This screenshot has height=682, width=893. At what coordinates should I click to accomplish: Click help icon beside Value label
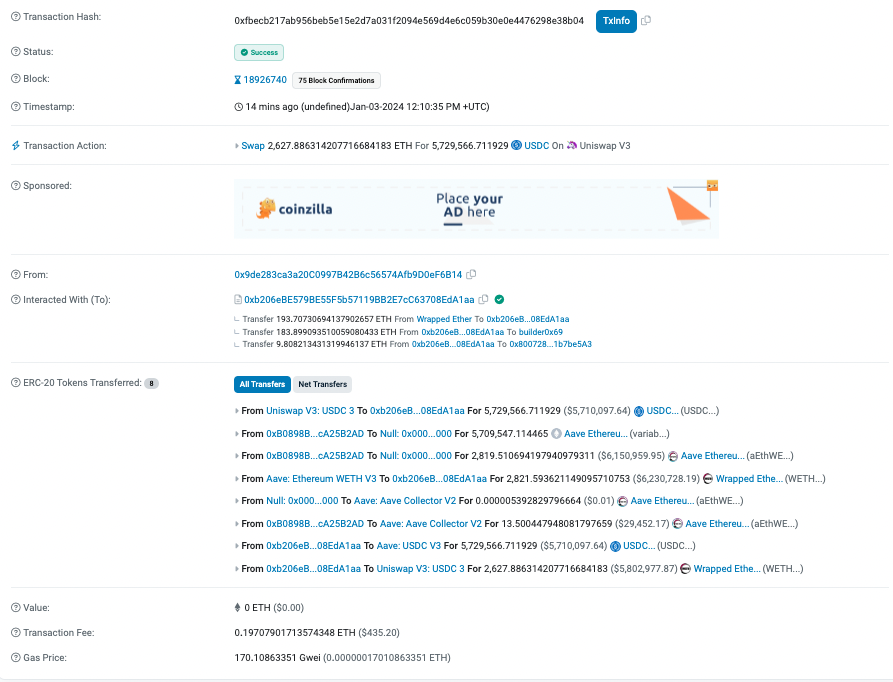(x=16, y=608)
